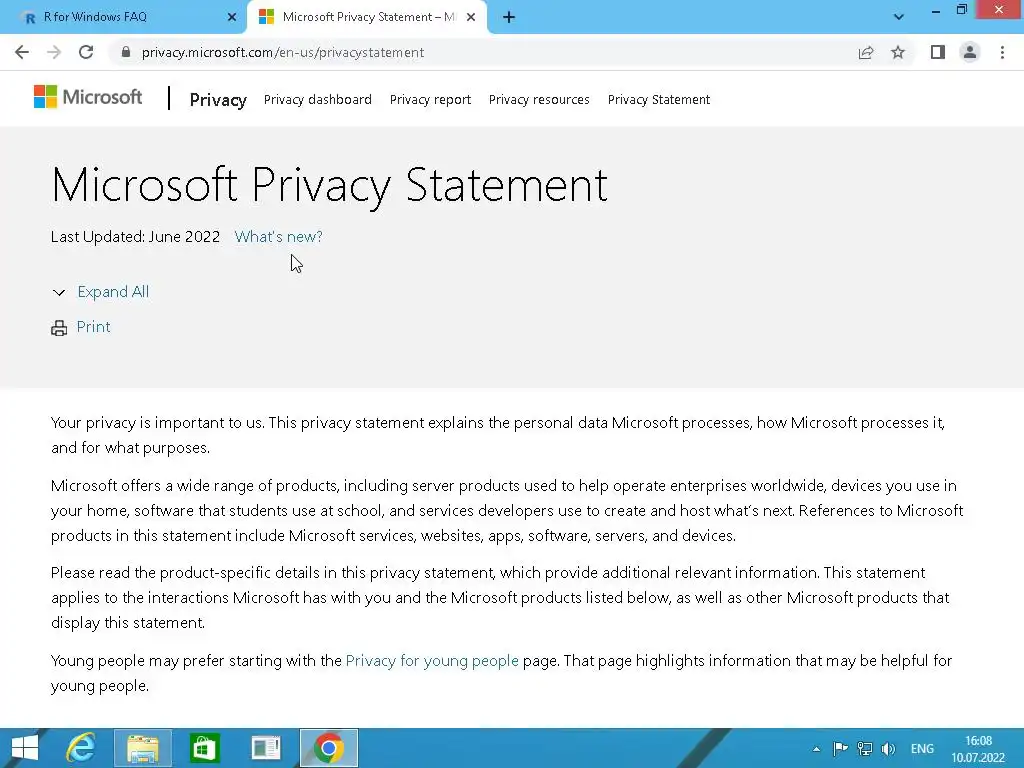The width and height of the screenshot is (1024, 768).
Task: Open Chrome three-dot menu
Action: [1002, 52]
